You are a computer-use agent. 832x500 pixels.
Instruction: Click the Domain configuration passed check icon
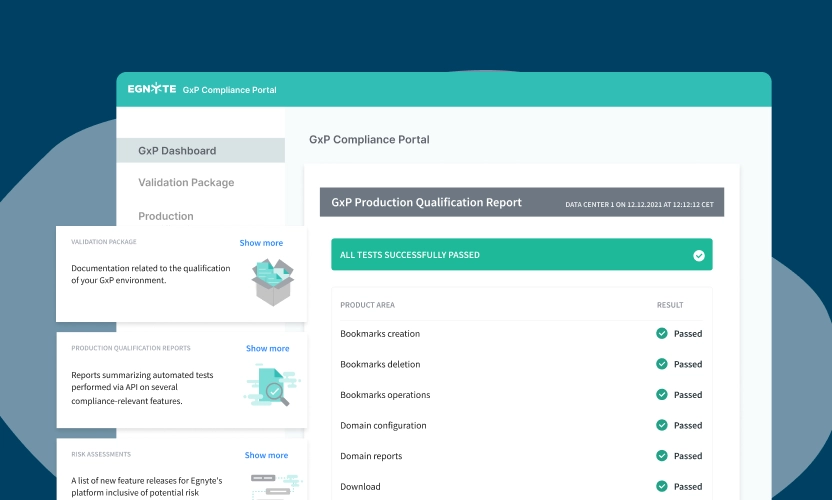[x=661, y=425]
